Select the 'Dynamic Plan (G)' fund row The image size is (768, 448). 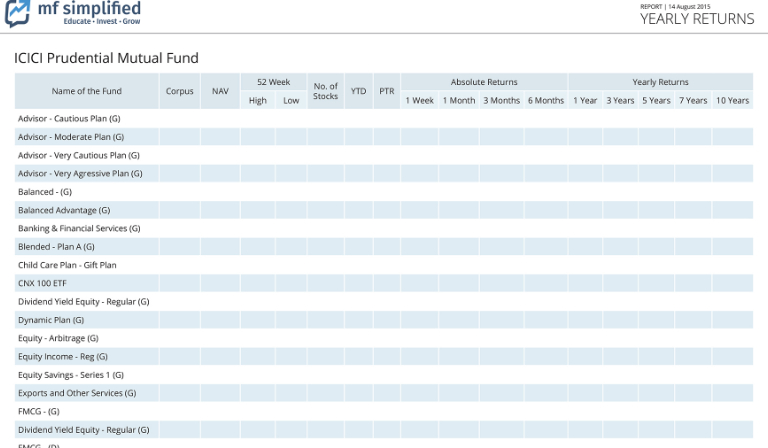pyautogui.click(x=384, y=320)
